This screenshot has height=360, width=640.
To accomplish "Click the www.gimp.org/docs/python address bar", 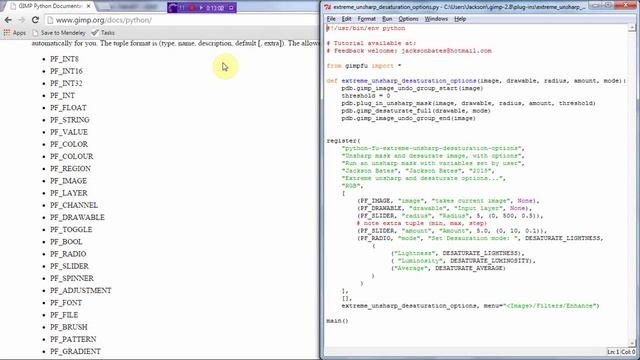I will click(182, 20).
